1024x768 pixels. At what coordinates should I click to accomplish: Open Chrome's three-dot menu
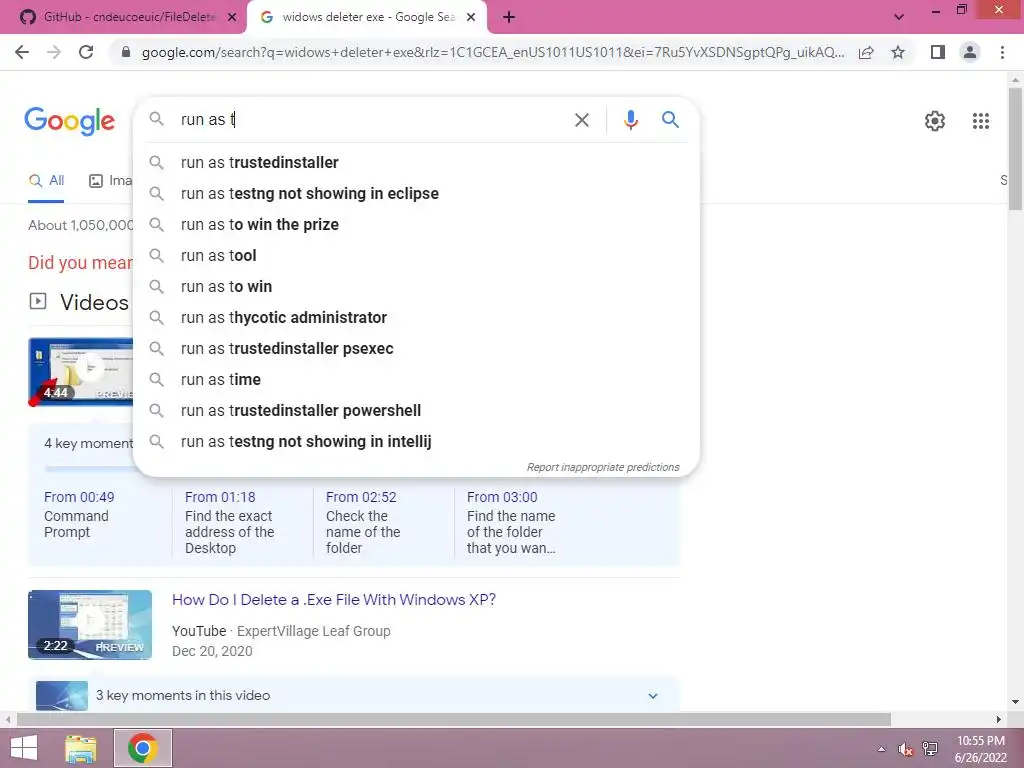[1002, 52]
